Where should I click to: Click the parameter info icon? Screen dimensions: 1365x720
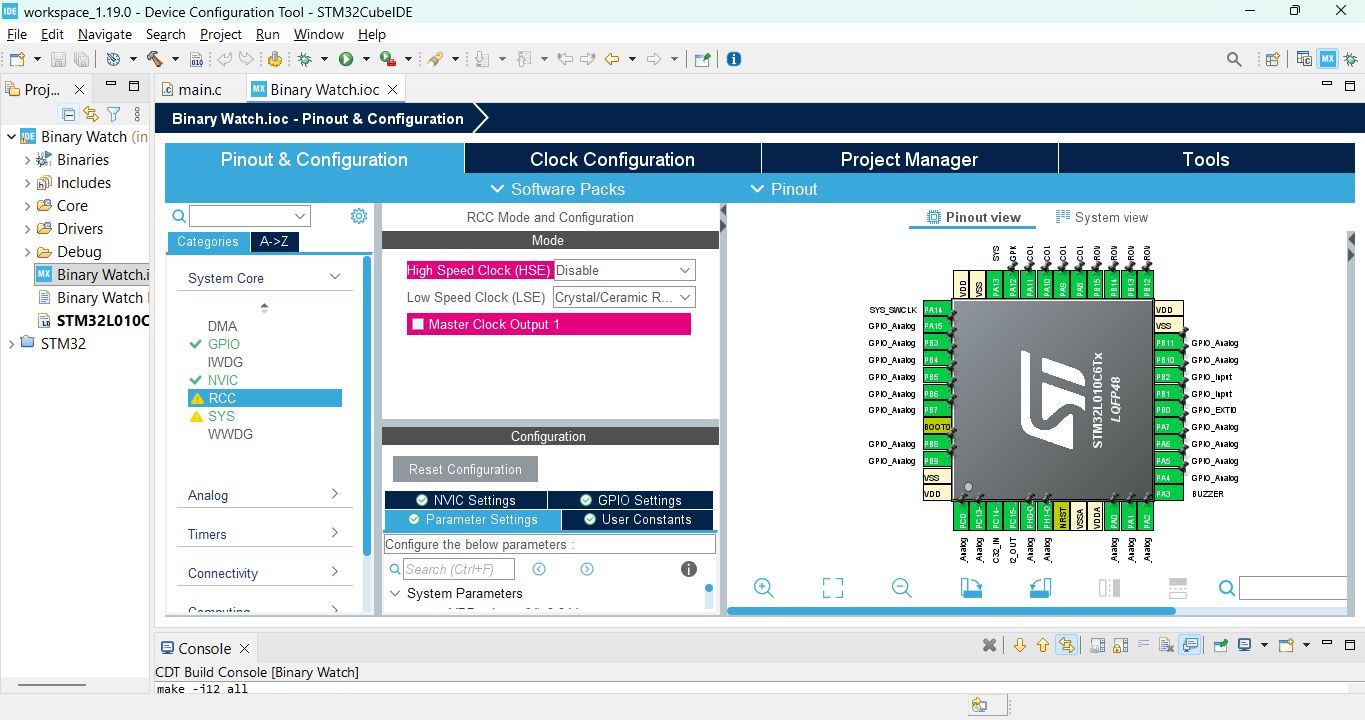click(x=689, y=569)
